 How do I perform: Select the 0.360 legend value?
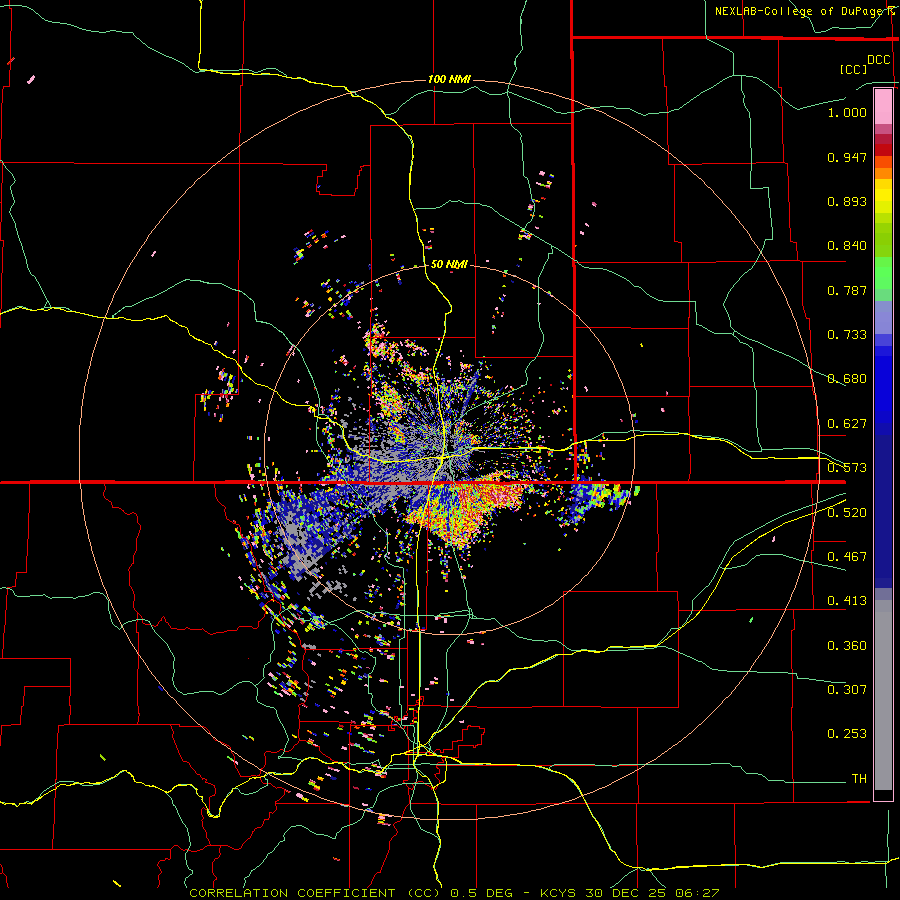click(x=847, y=646)
